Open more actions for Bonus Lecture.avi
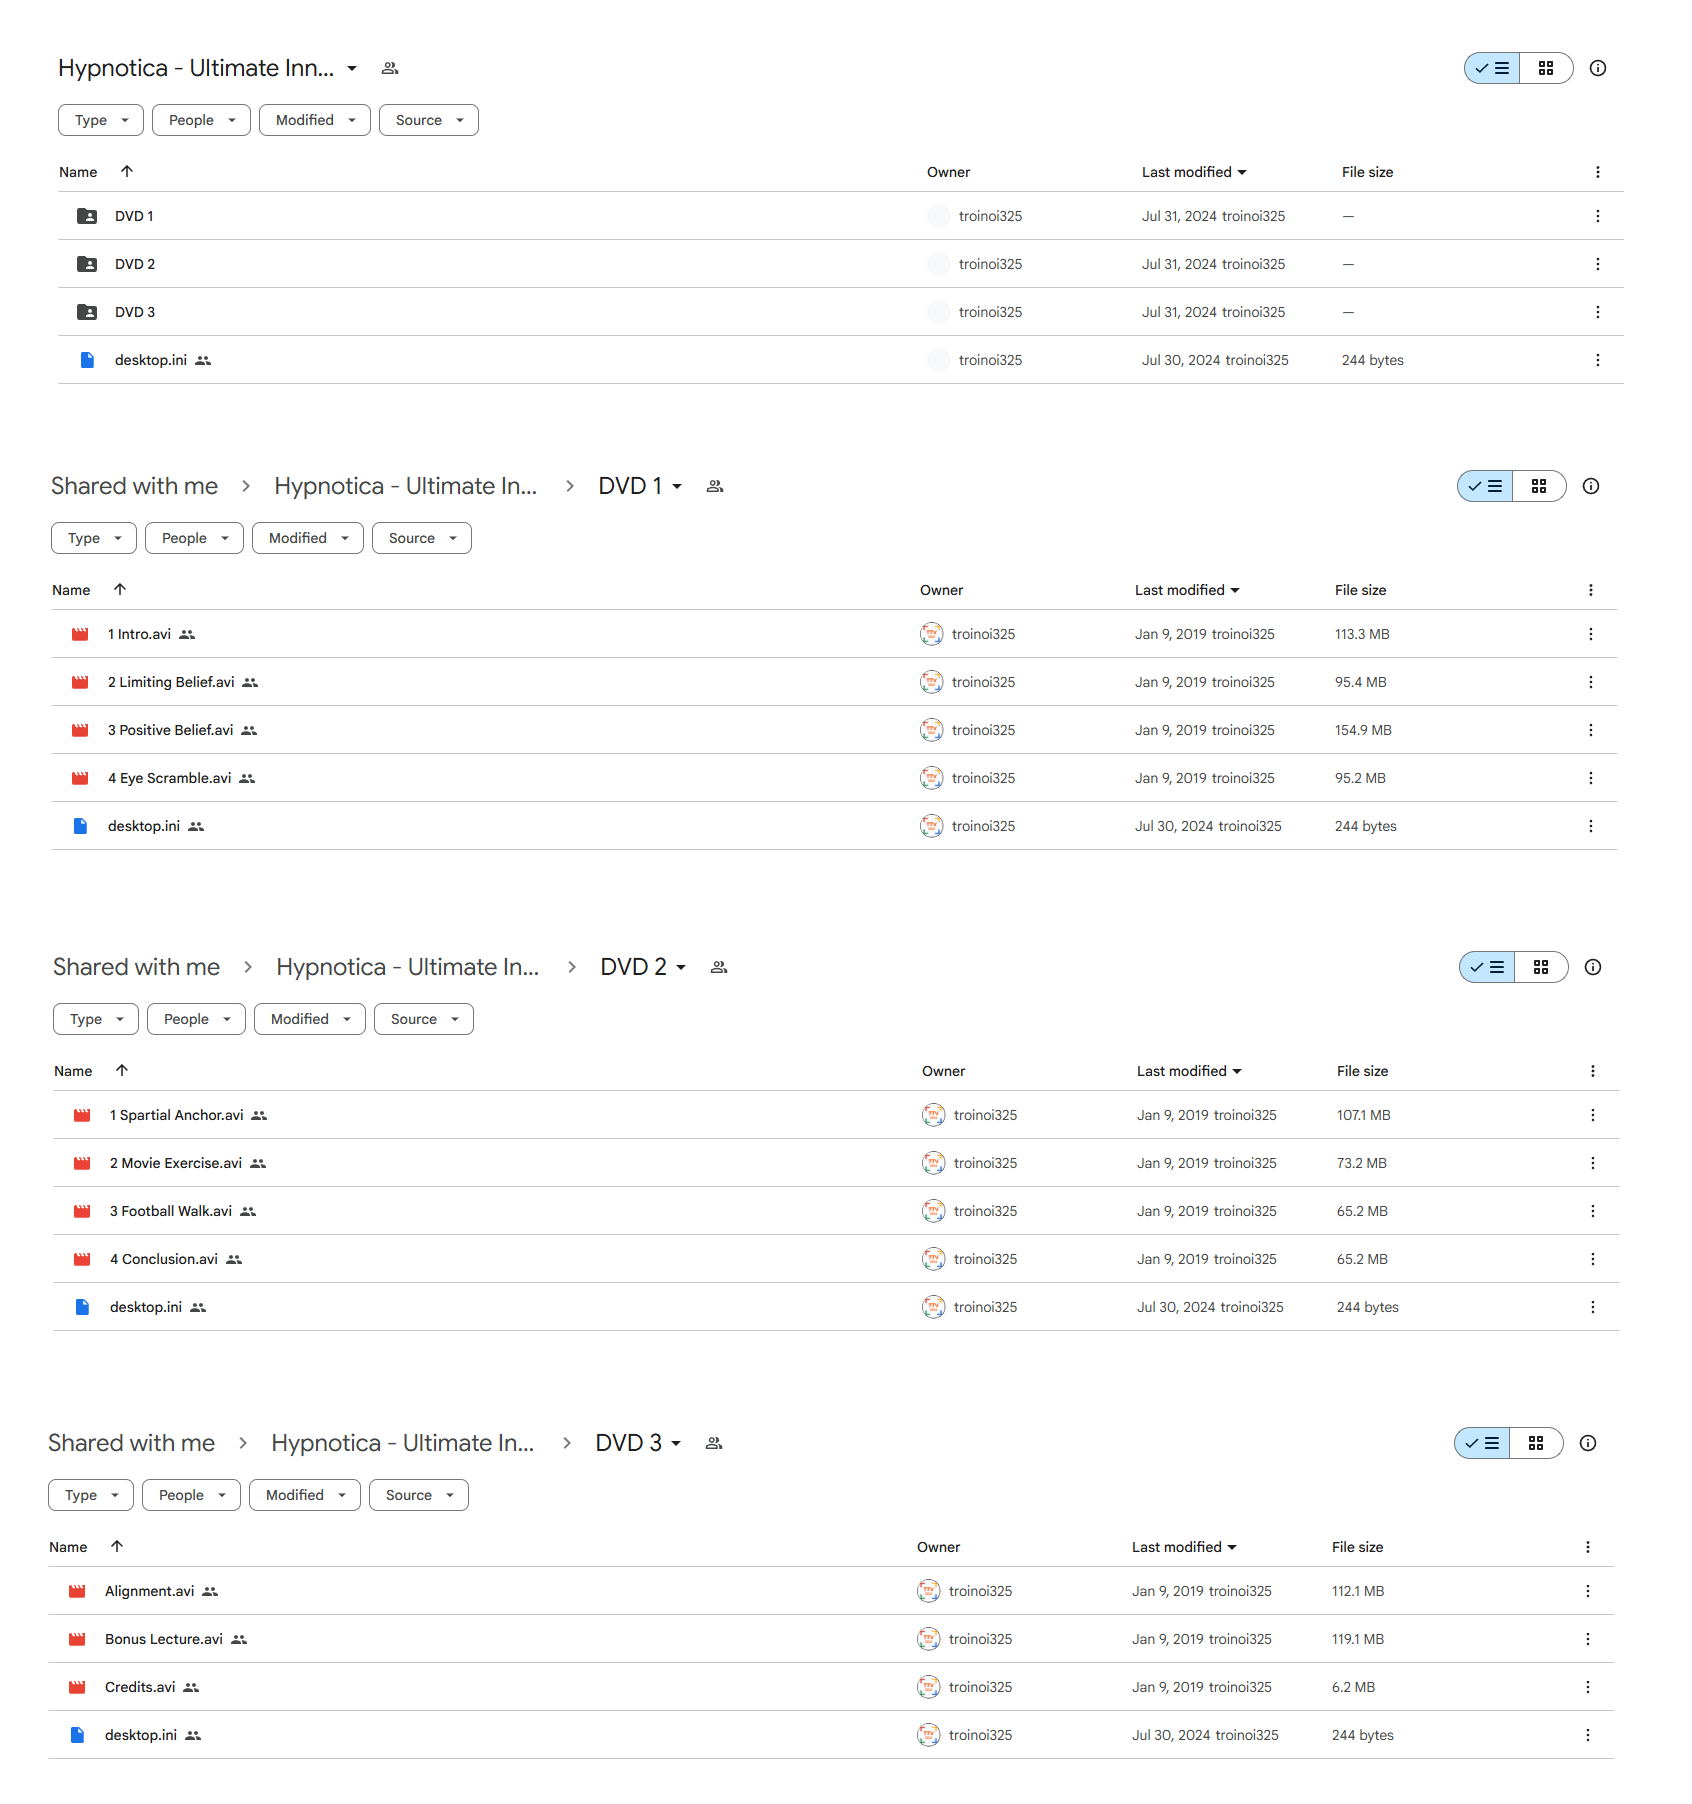Viewport: 1692px width, 1804px height. coord(1588,1639)
